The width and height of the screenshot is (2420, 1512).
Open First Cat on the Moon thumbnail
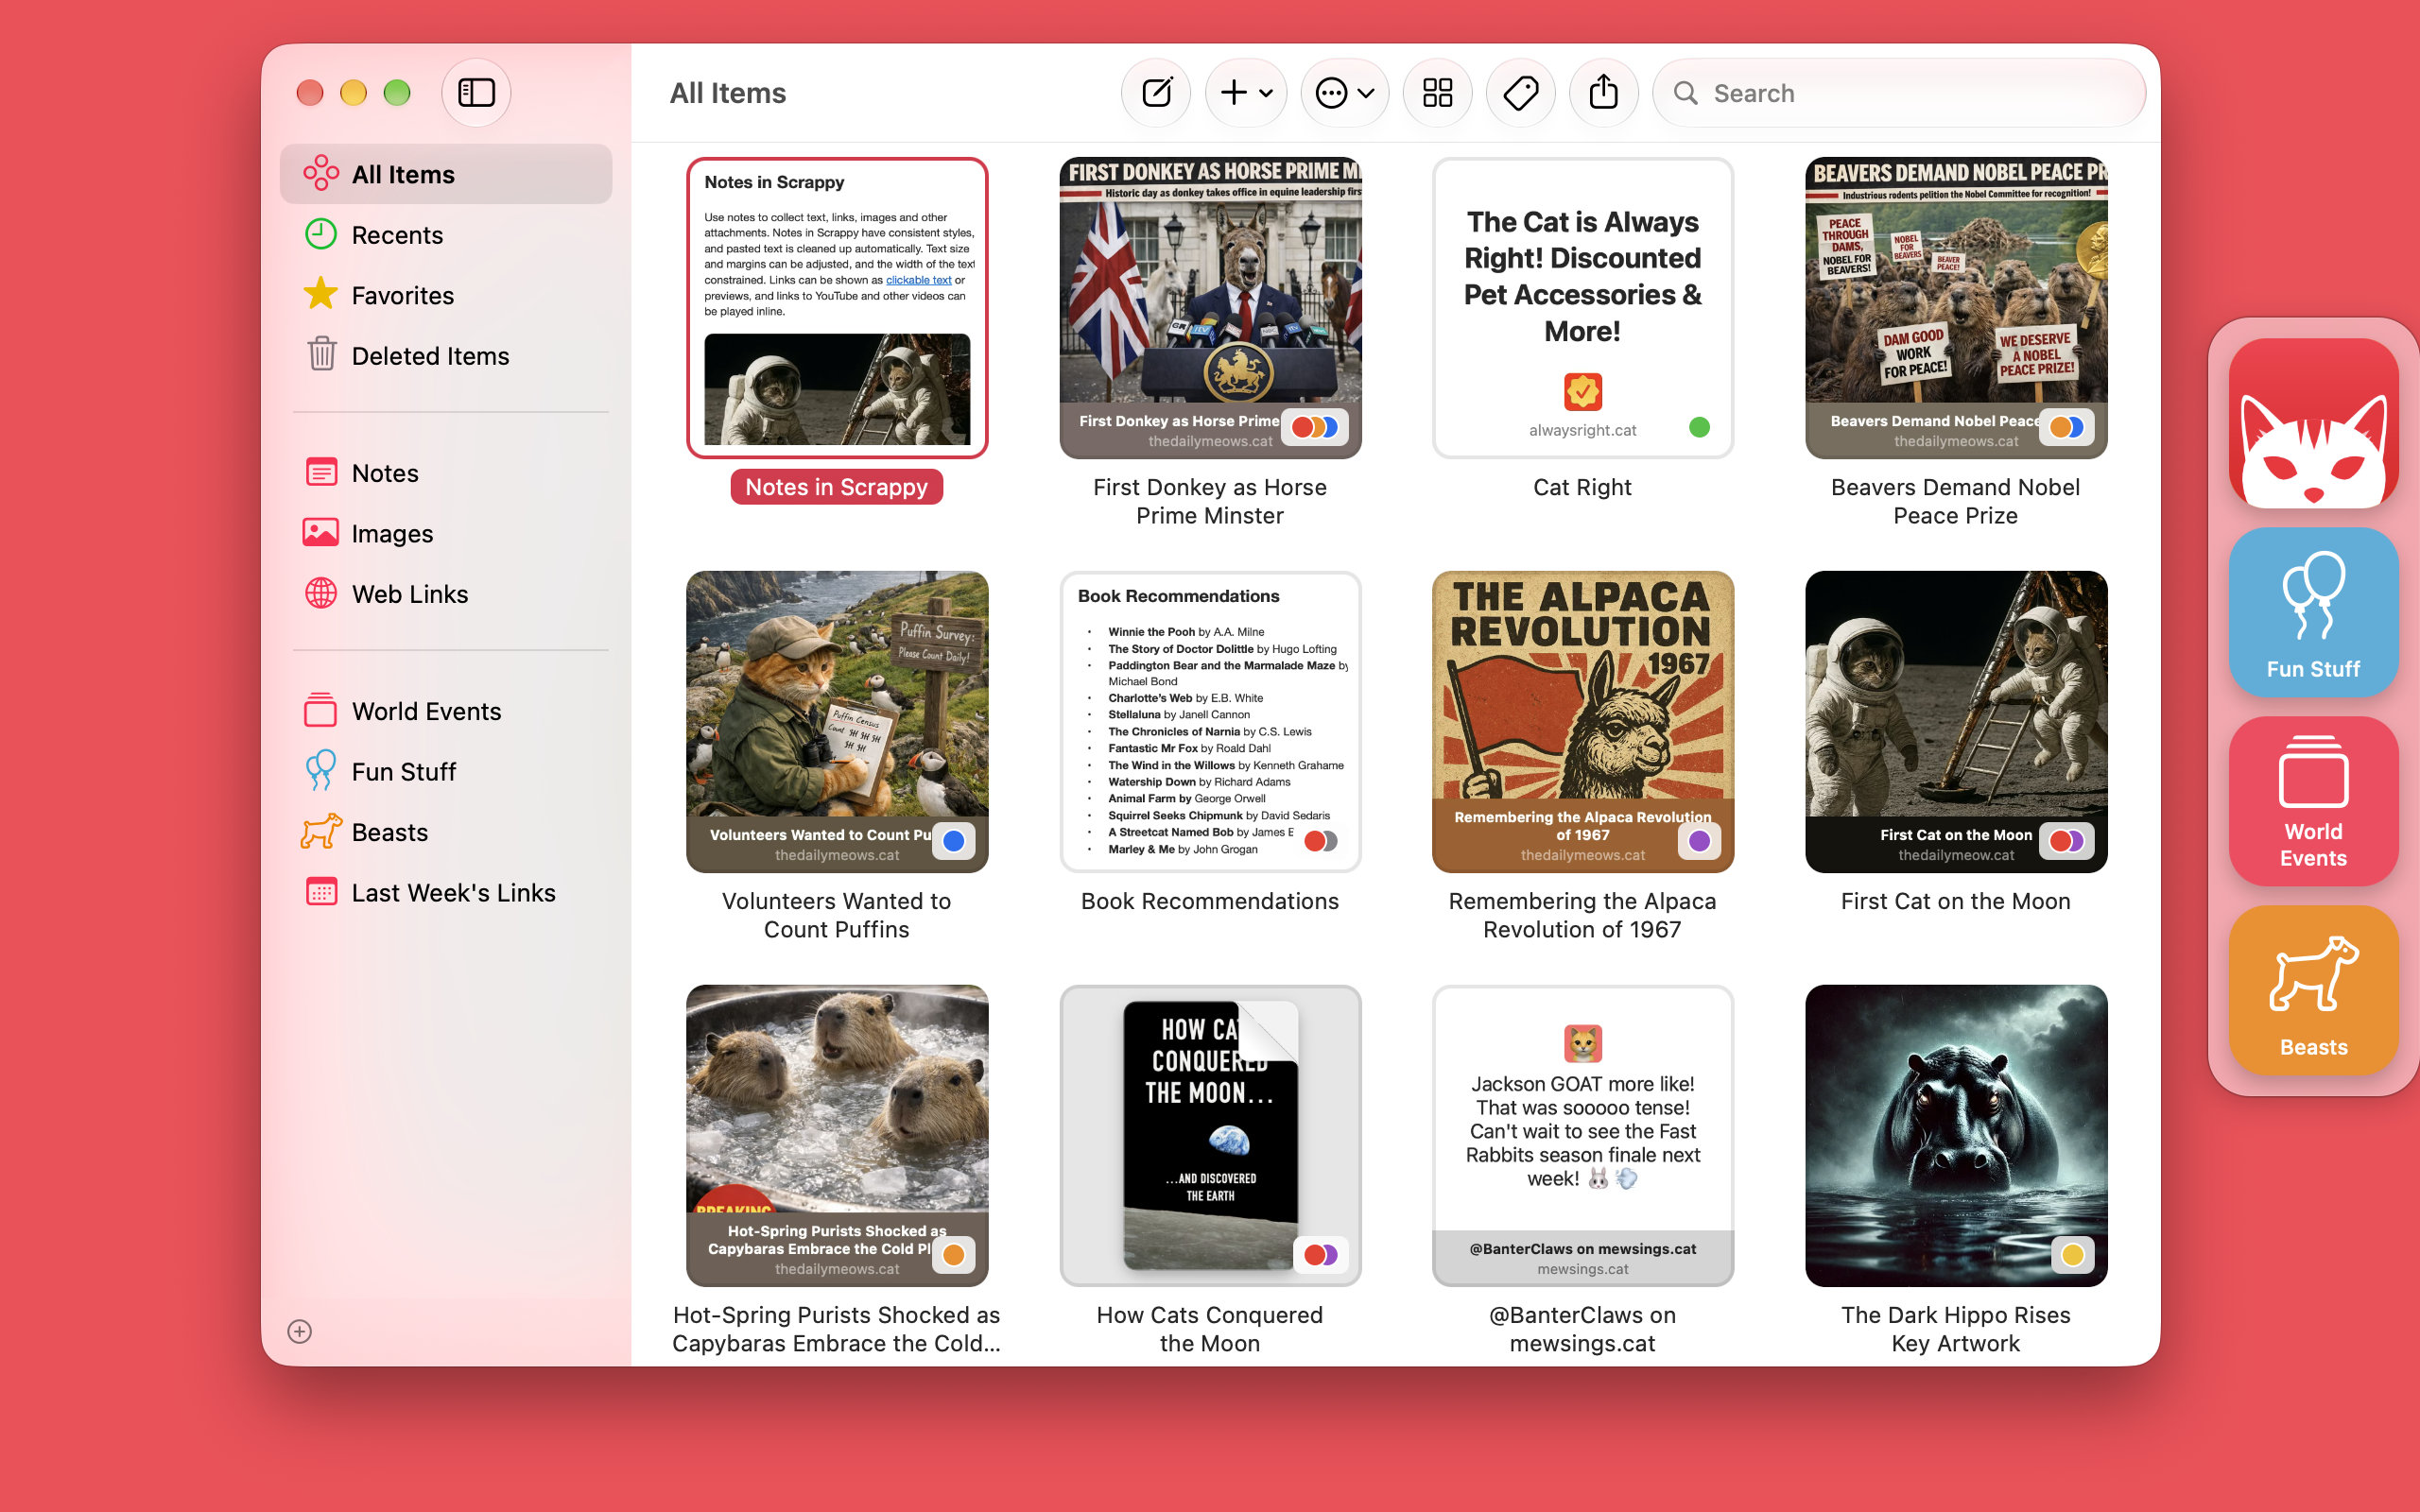tap(1956, 722)
